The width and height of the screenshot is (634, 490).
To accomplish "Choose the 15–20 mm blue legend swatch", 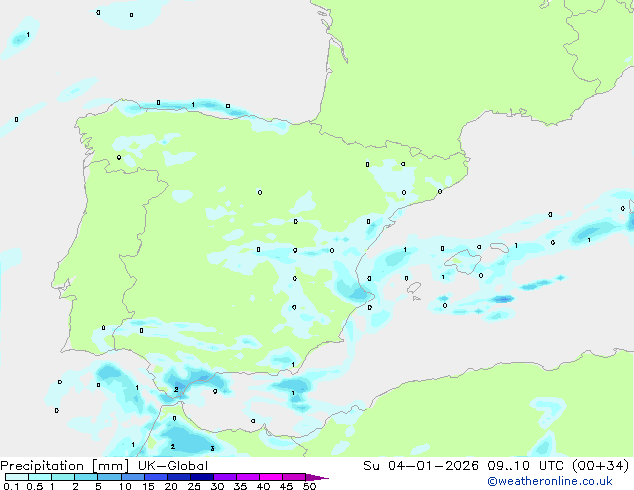I will click(x=155, y=477).
